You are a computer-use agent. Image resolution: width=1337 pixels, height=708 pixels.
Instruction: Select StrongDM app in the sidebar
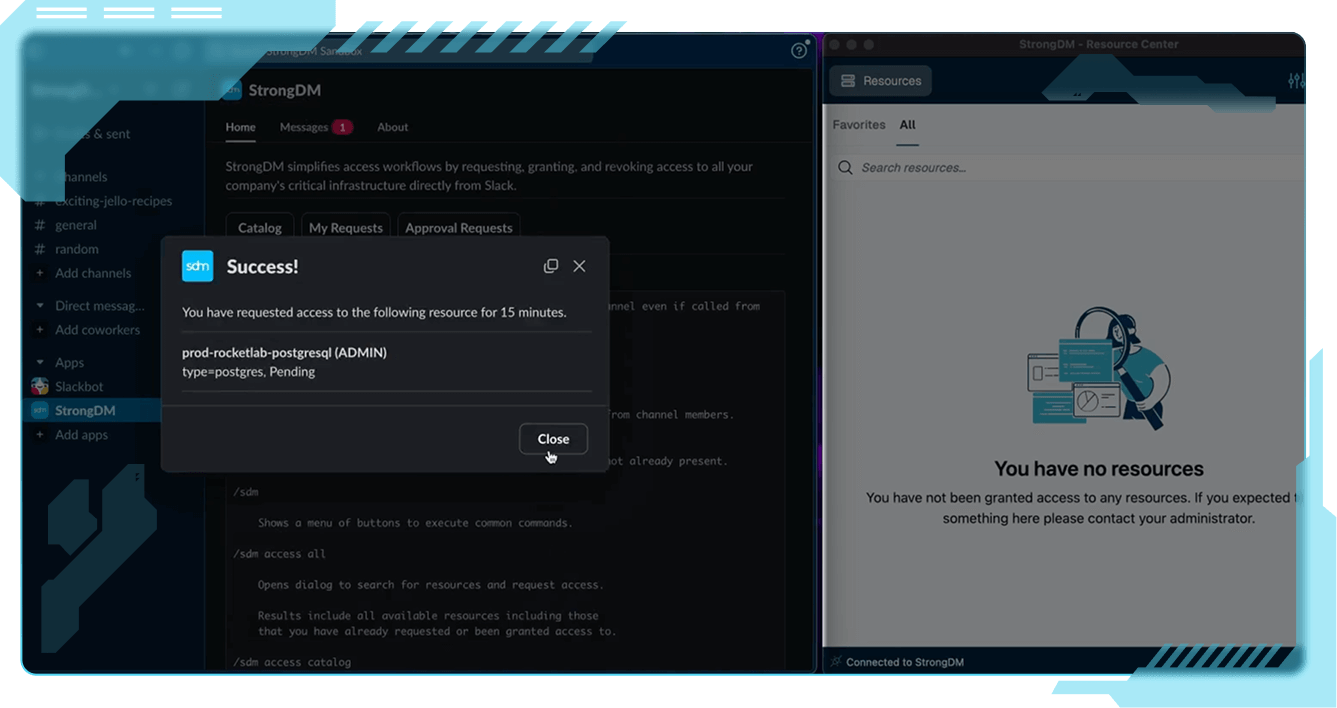[x=85, y=411]
